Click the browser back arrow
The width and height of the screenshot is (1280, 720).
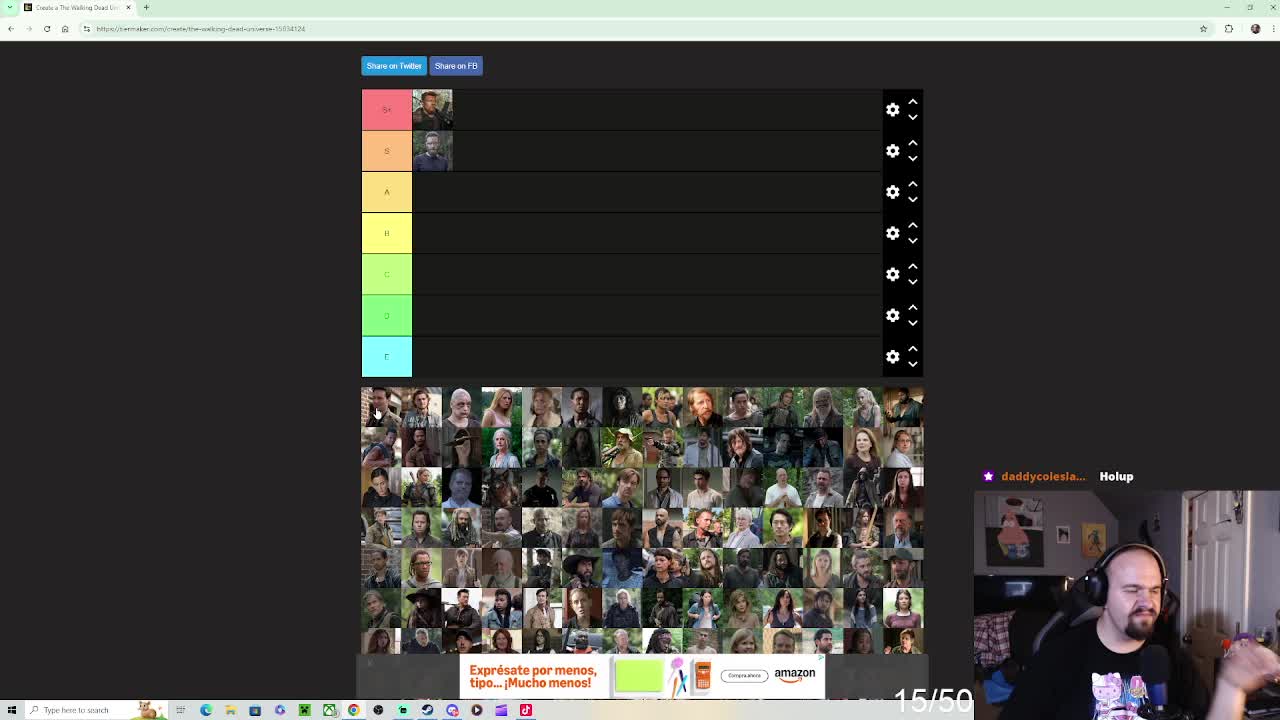(11, 28)
